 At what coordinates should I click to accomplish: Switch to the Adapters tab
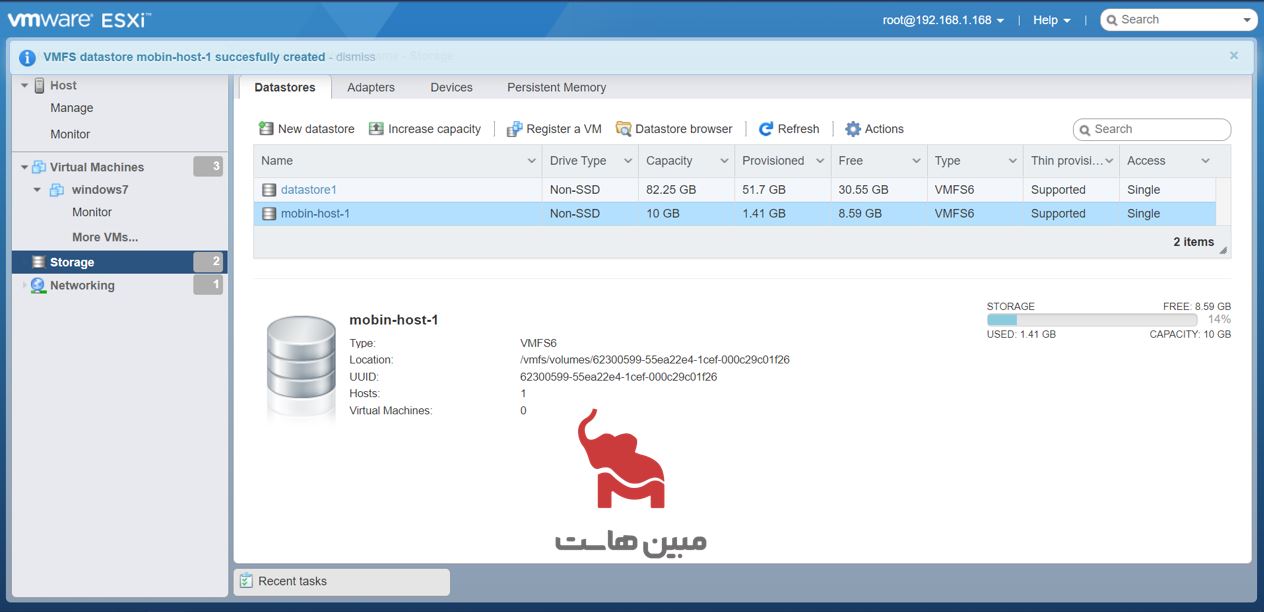click(371, 88)
